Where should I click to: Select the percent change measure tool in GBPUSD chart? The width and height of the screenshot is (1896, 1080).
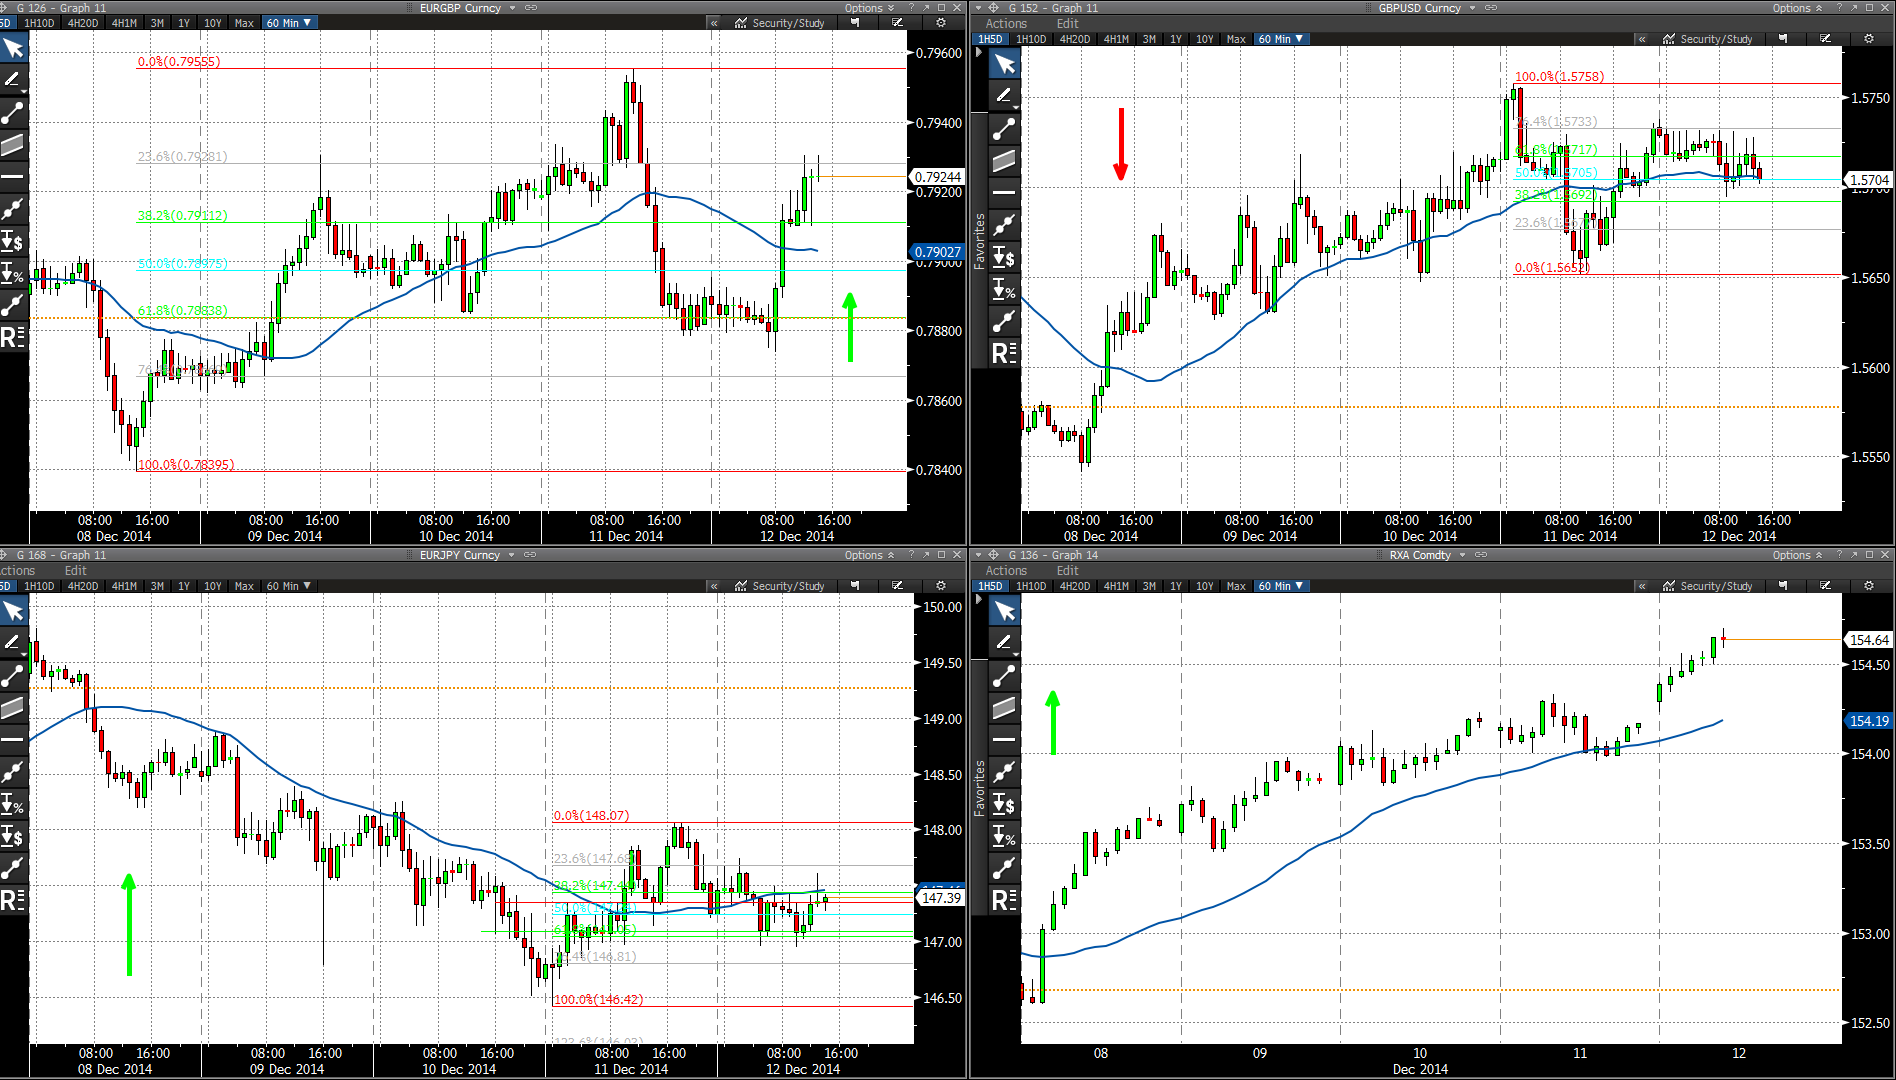pos(1004,290)
